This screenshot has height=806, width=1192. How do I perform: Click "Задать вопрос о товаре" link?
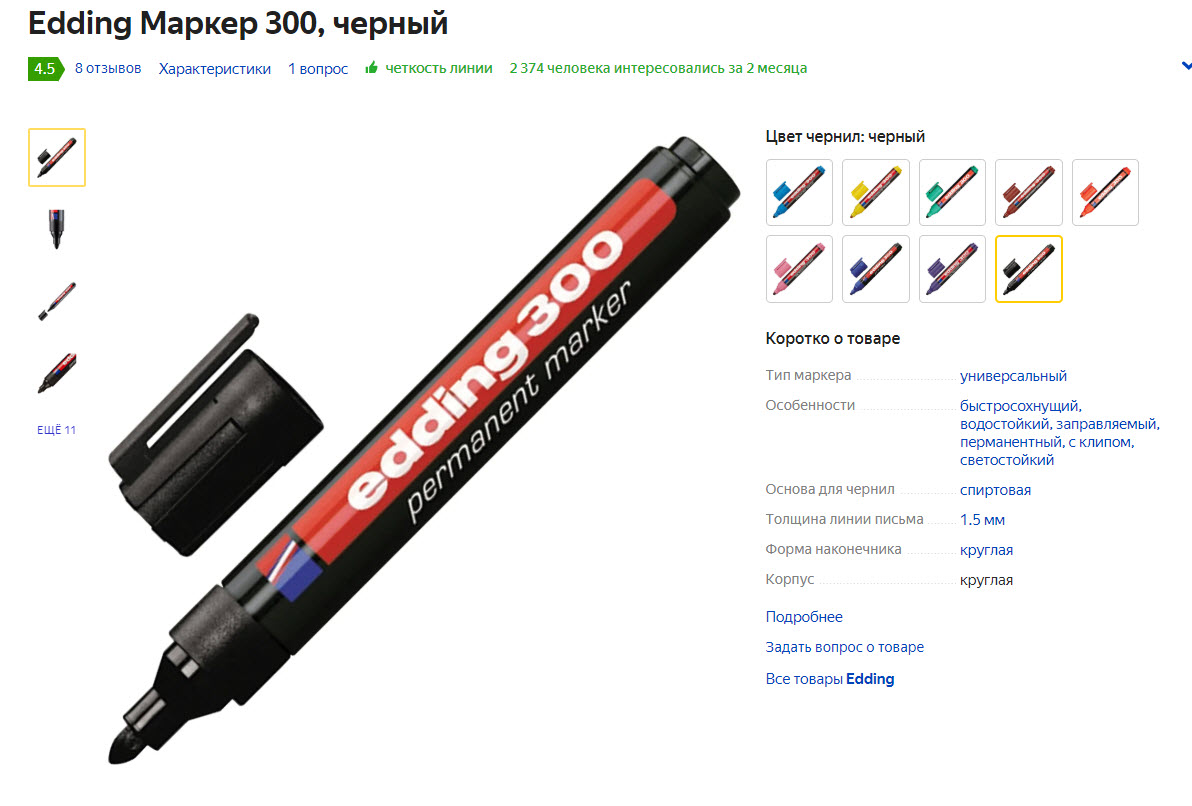tap(845, 647)
